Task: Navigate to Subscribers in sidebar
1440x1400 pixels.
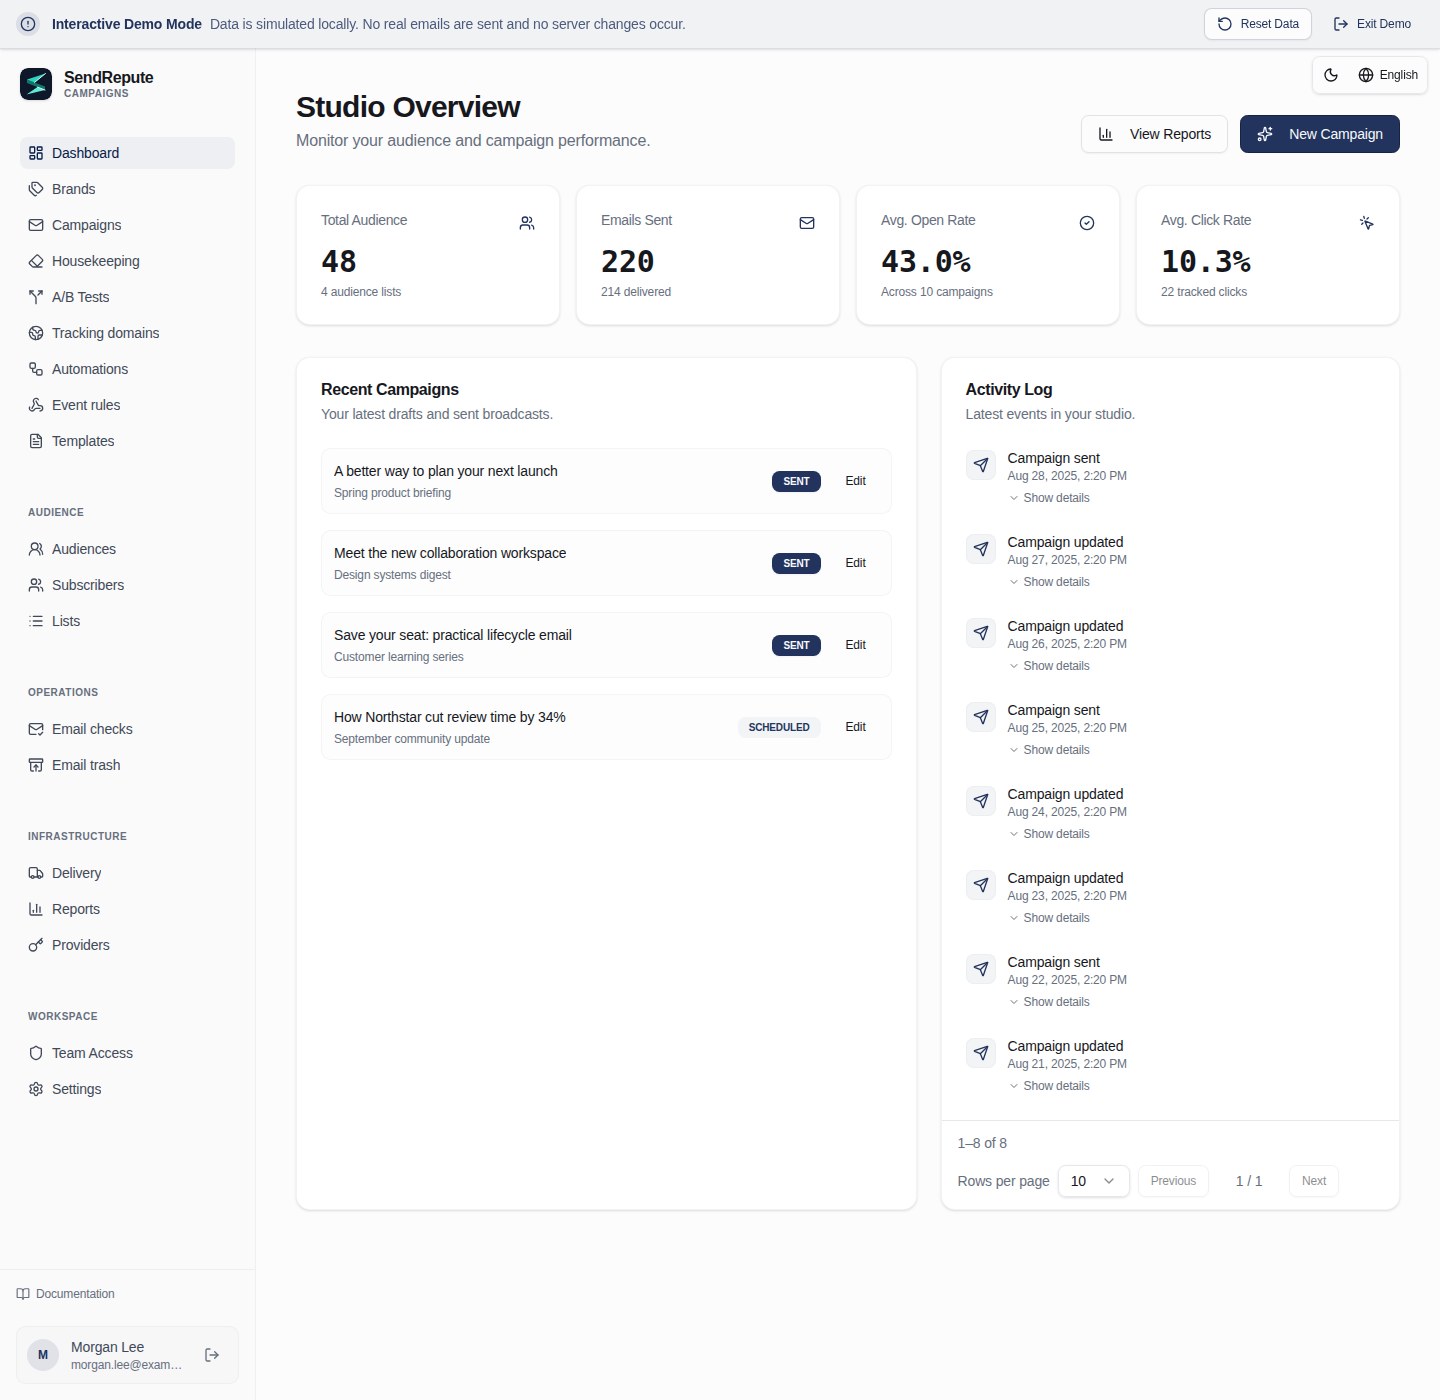Action: (127, 585)
